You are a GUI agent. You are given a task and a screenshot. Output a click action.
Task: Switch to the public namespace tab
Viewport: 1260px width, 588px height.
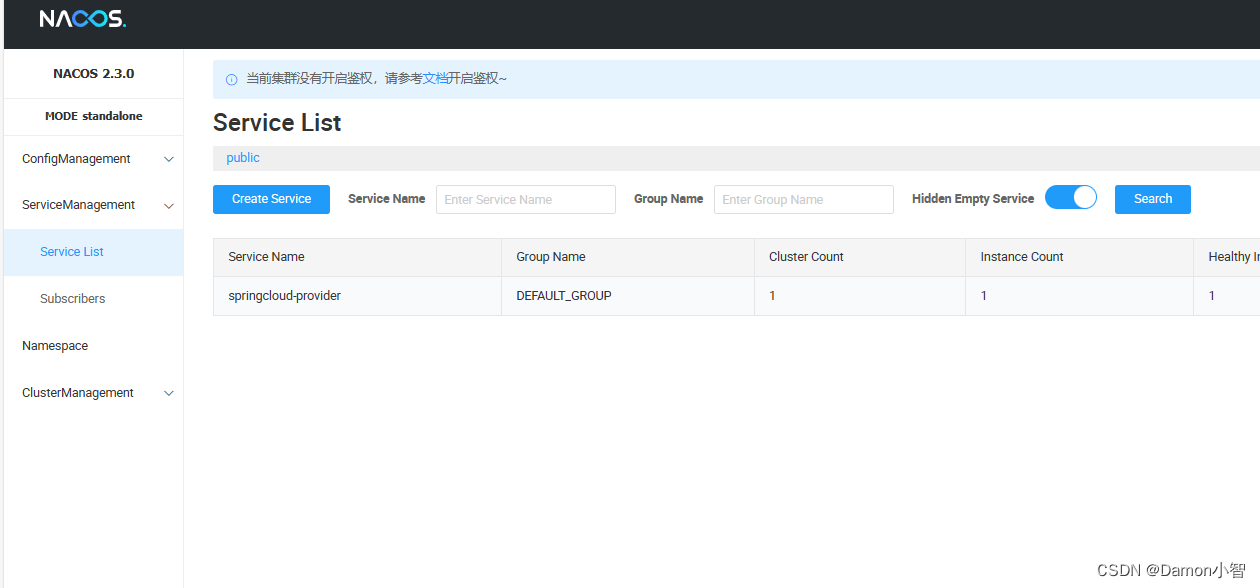point(242,157)
